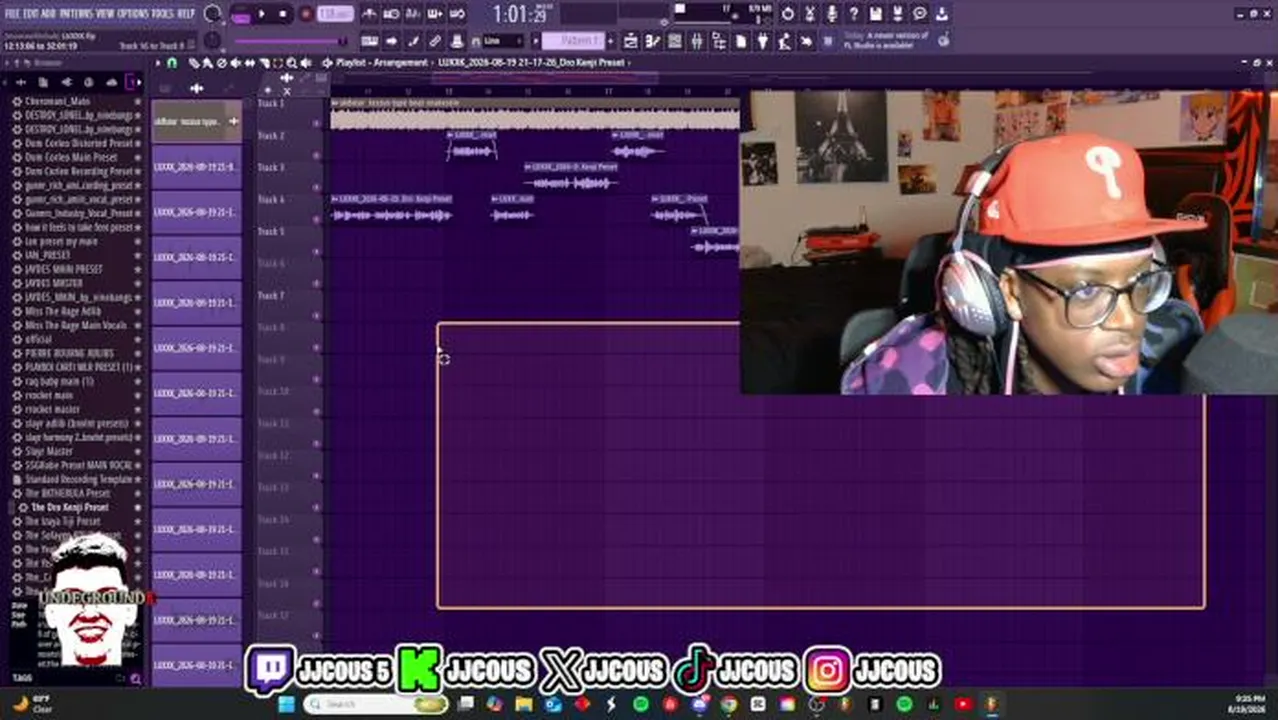Image resolution: width=1278 pixels, height=720 pixels.
Task: Open the HELP menu
Action: pos(186,13)
